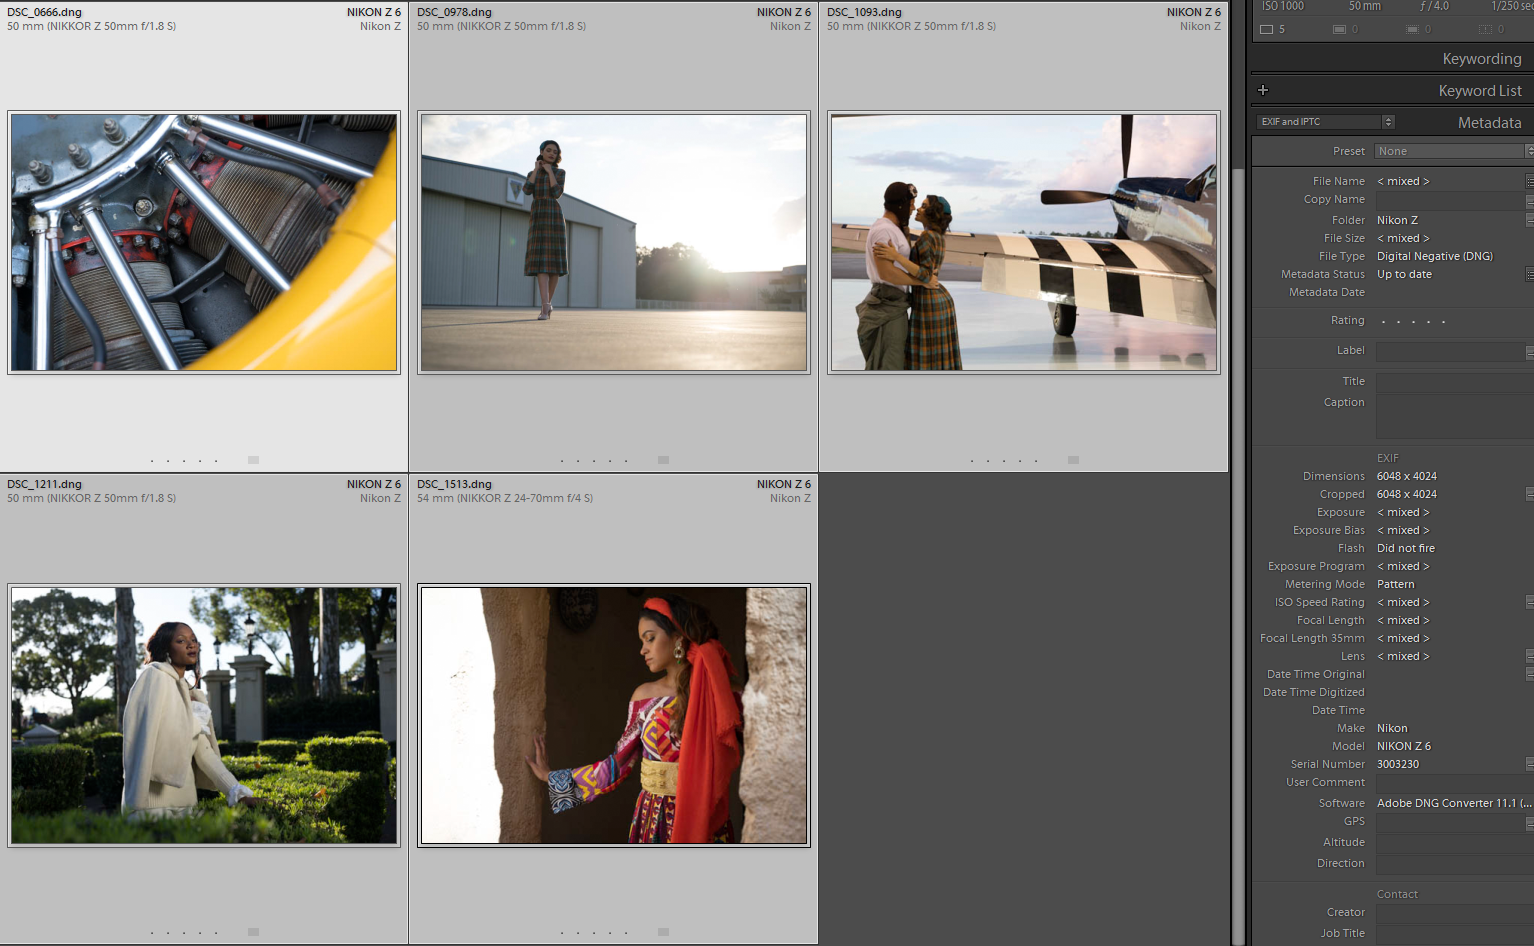Click the File Name batch rename icon

click(x=1530, y=181)
